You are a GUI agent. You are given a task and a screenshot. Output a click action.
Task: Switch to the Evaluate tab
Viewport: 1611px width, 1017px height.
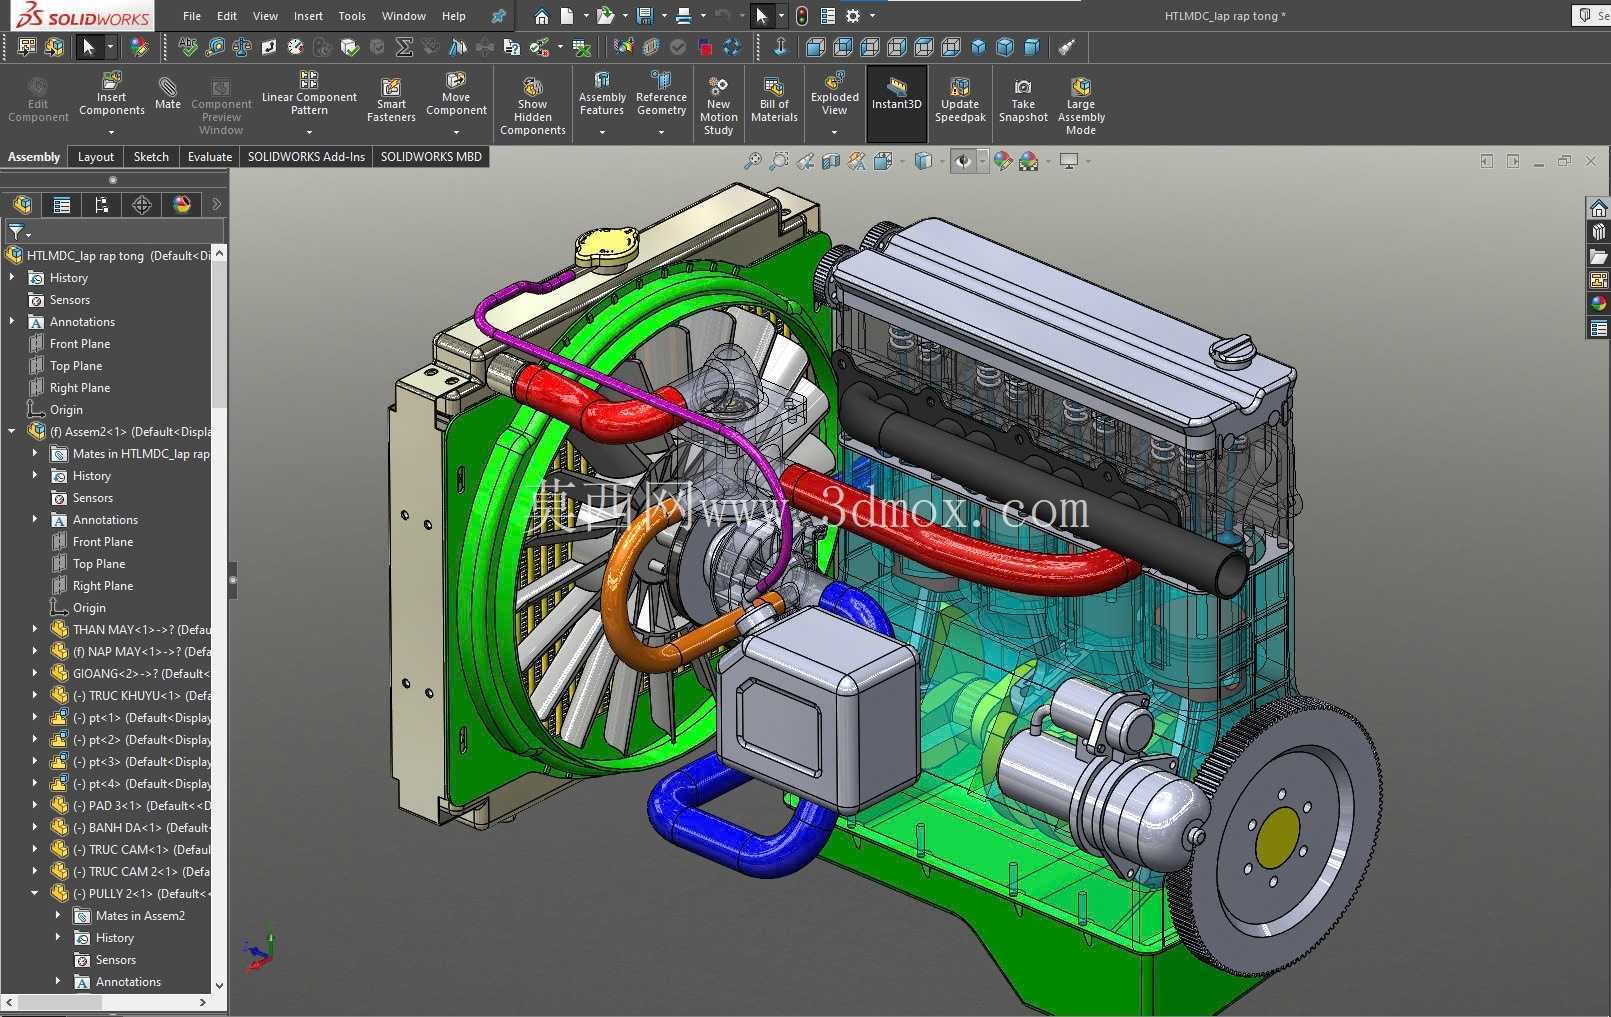click(210, 157)
